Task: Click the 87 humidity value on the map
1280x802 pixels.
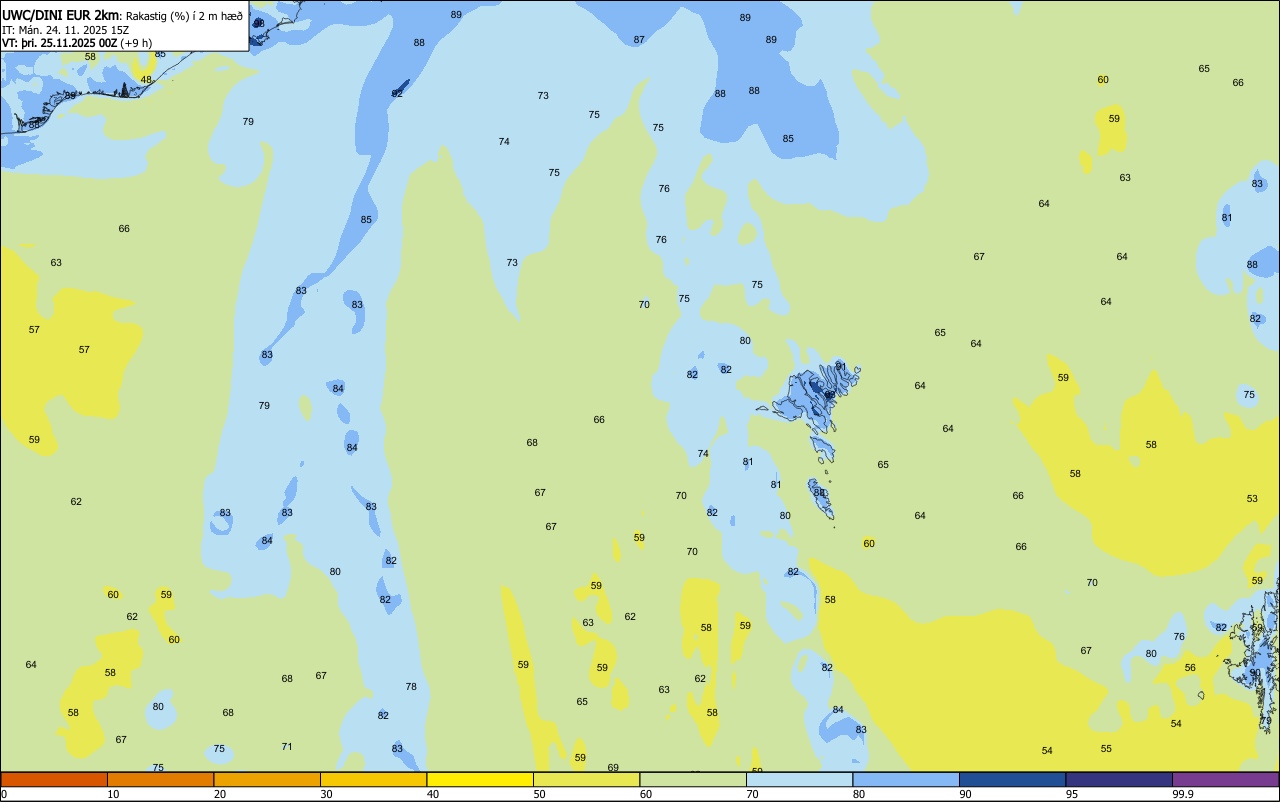Action: (639, 40)
